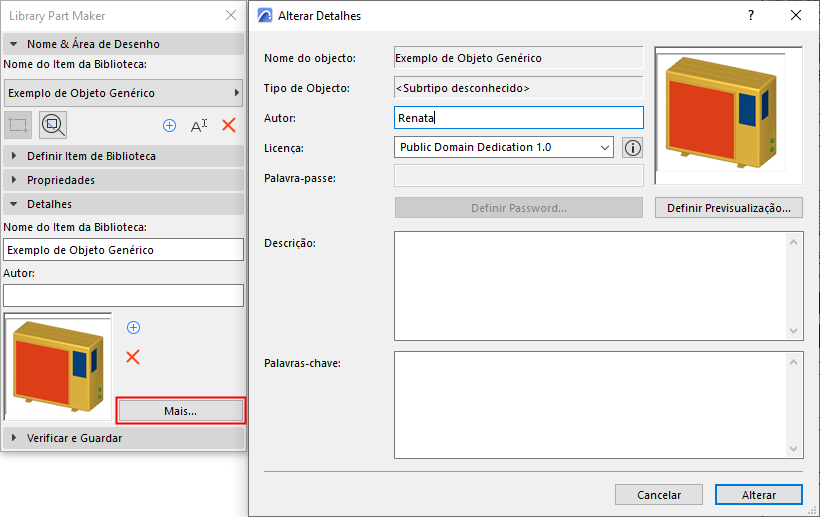Screen dimensions: 820x517
Task: Open the license information icon
Action: click(632, 148)
